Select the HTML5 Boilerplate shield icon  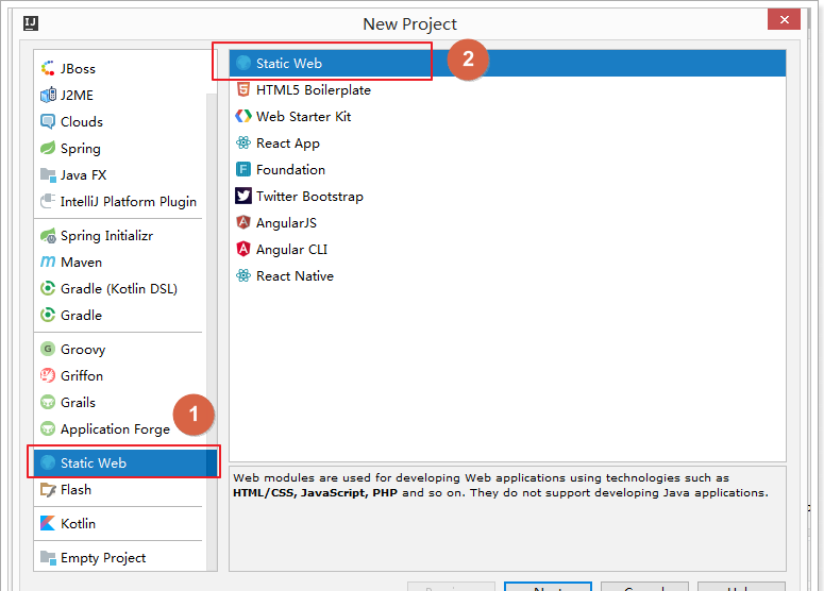tap(243, 90)
